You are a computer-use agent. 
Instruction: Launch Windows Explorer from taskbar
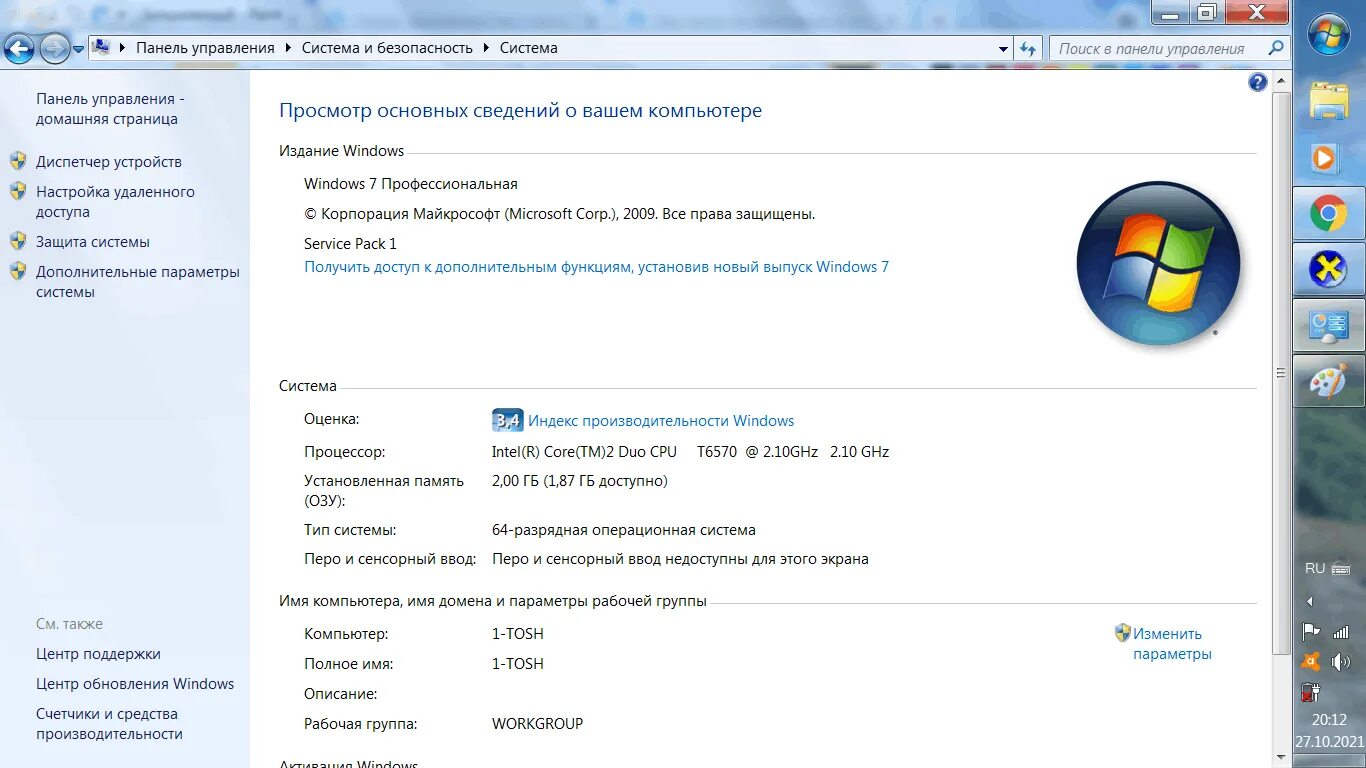point(1329,101)
